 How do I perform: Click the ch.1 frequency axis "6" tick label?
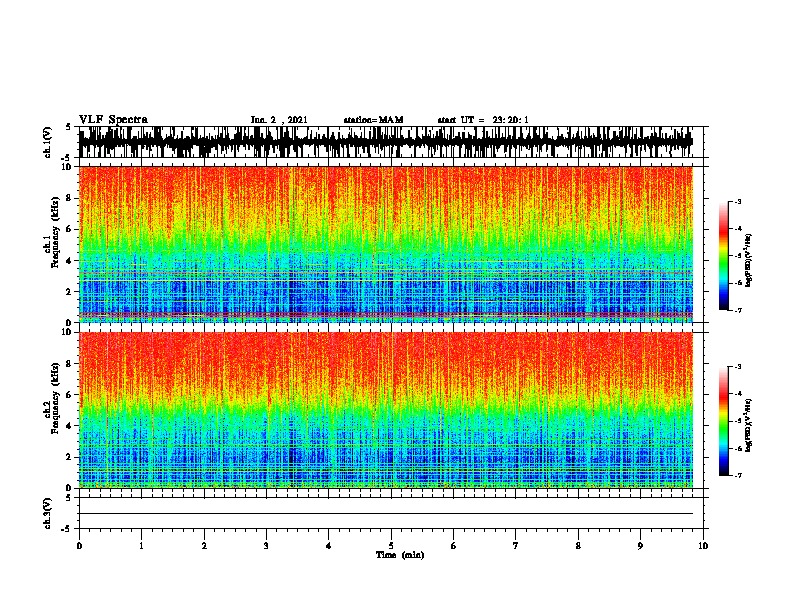(x=70, y=229)
